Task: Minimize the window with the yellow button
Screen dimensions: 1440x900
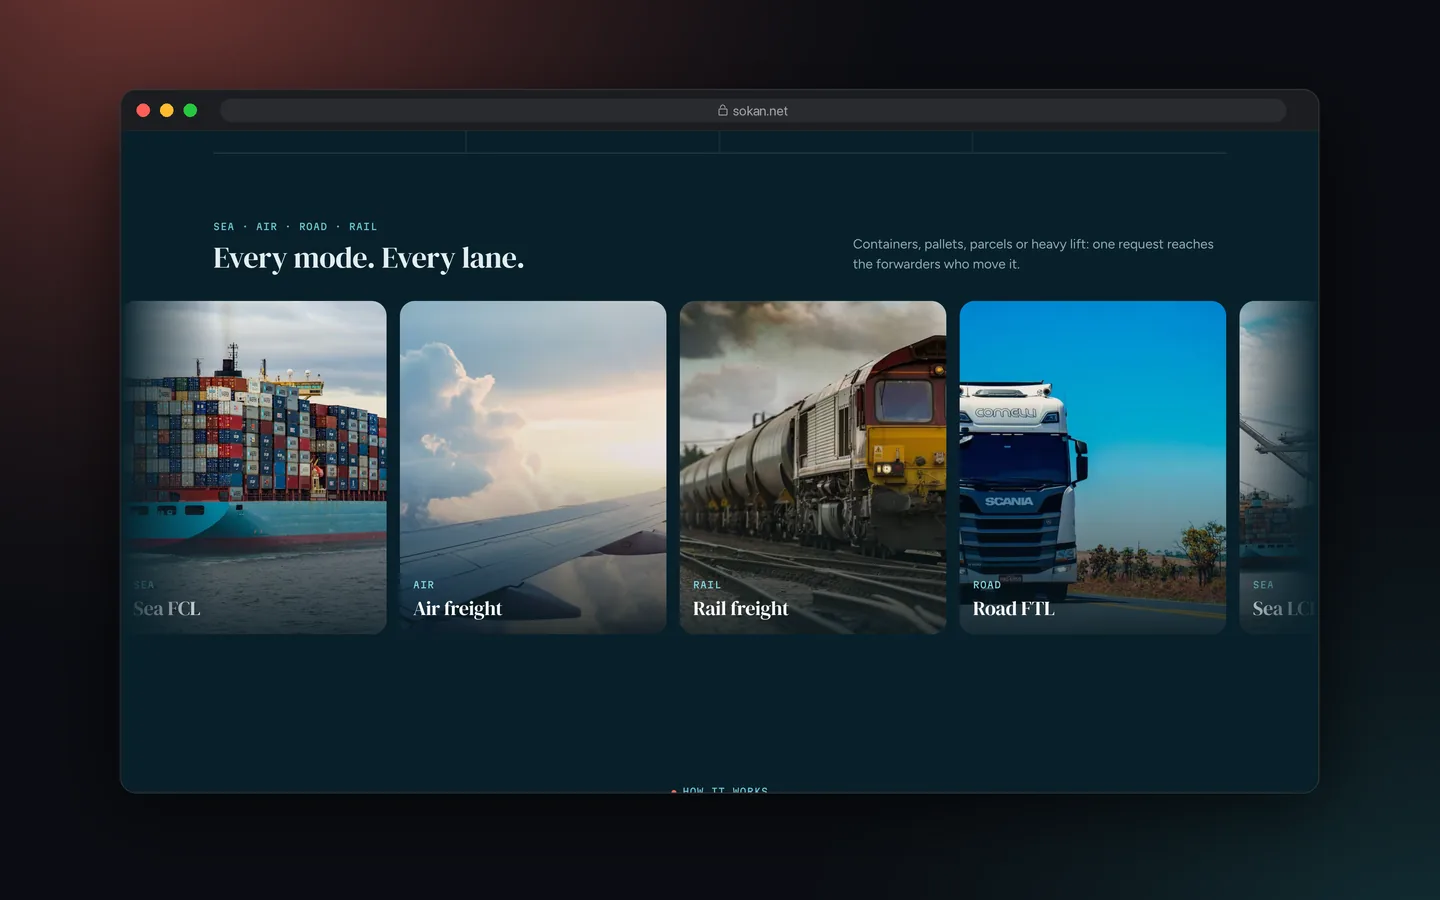Action: [x=167, y=110]
